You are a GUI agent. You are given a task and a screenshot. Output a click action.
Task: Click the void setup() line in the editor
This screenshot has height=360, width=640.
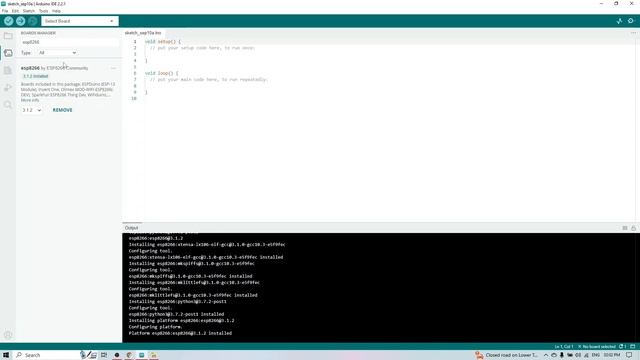click(x=163, y=42)
